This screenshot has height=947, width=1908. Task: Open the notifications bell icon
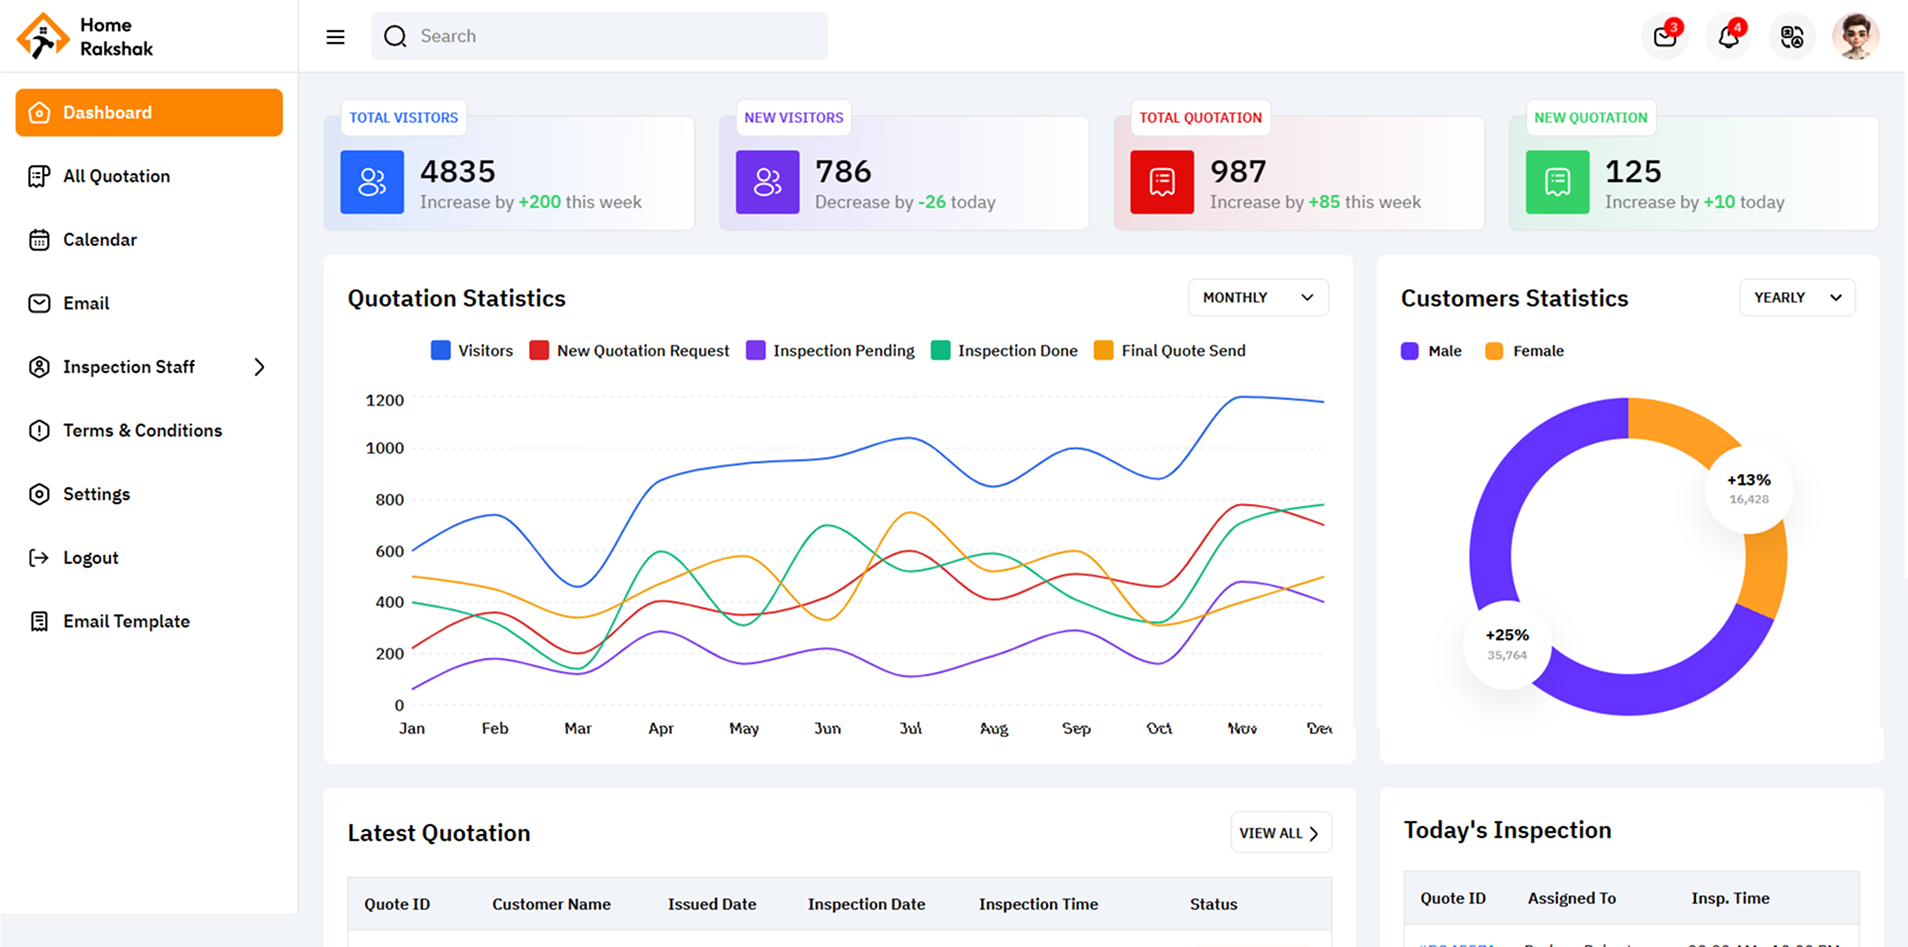[x=1729, y=36]
